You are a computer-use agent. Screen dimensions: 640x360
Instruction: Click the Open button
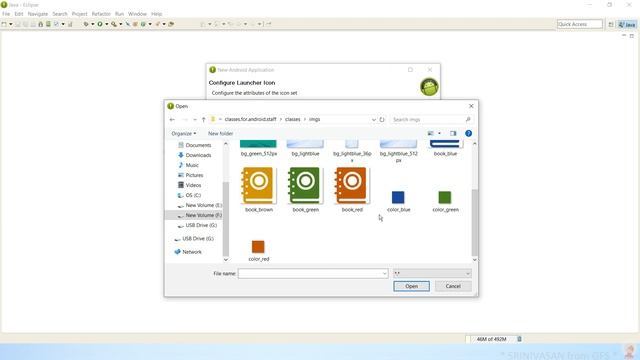(x=411, y=286)
